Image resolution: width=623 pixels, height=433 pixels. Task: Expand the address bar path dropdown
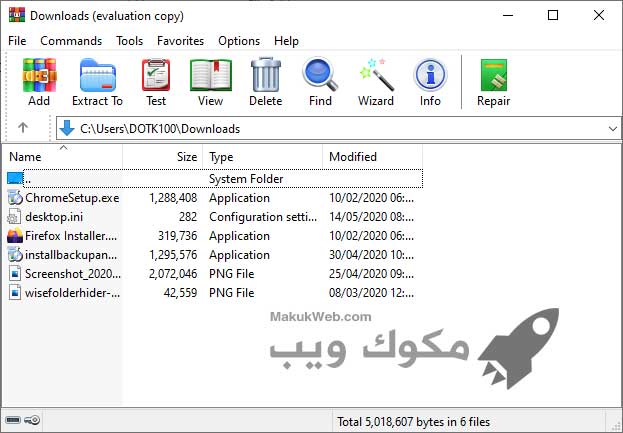[613, 129]
